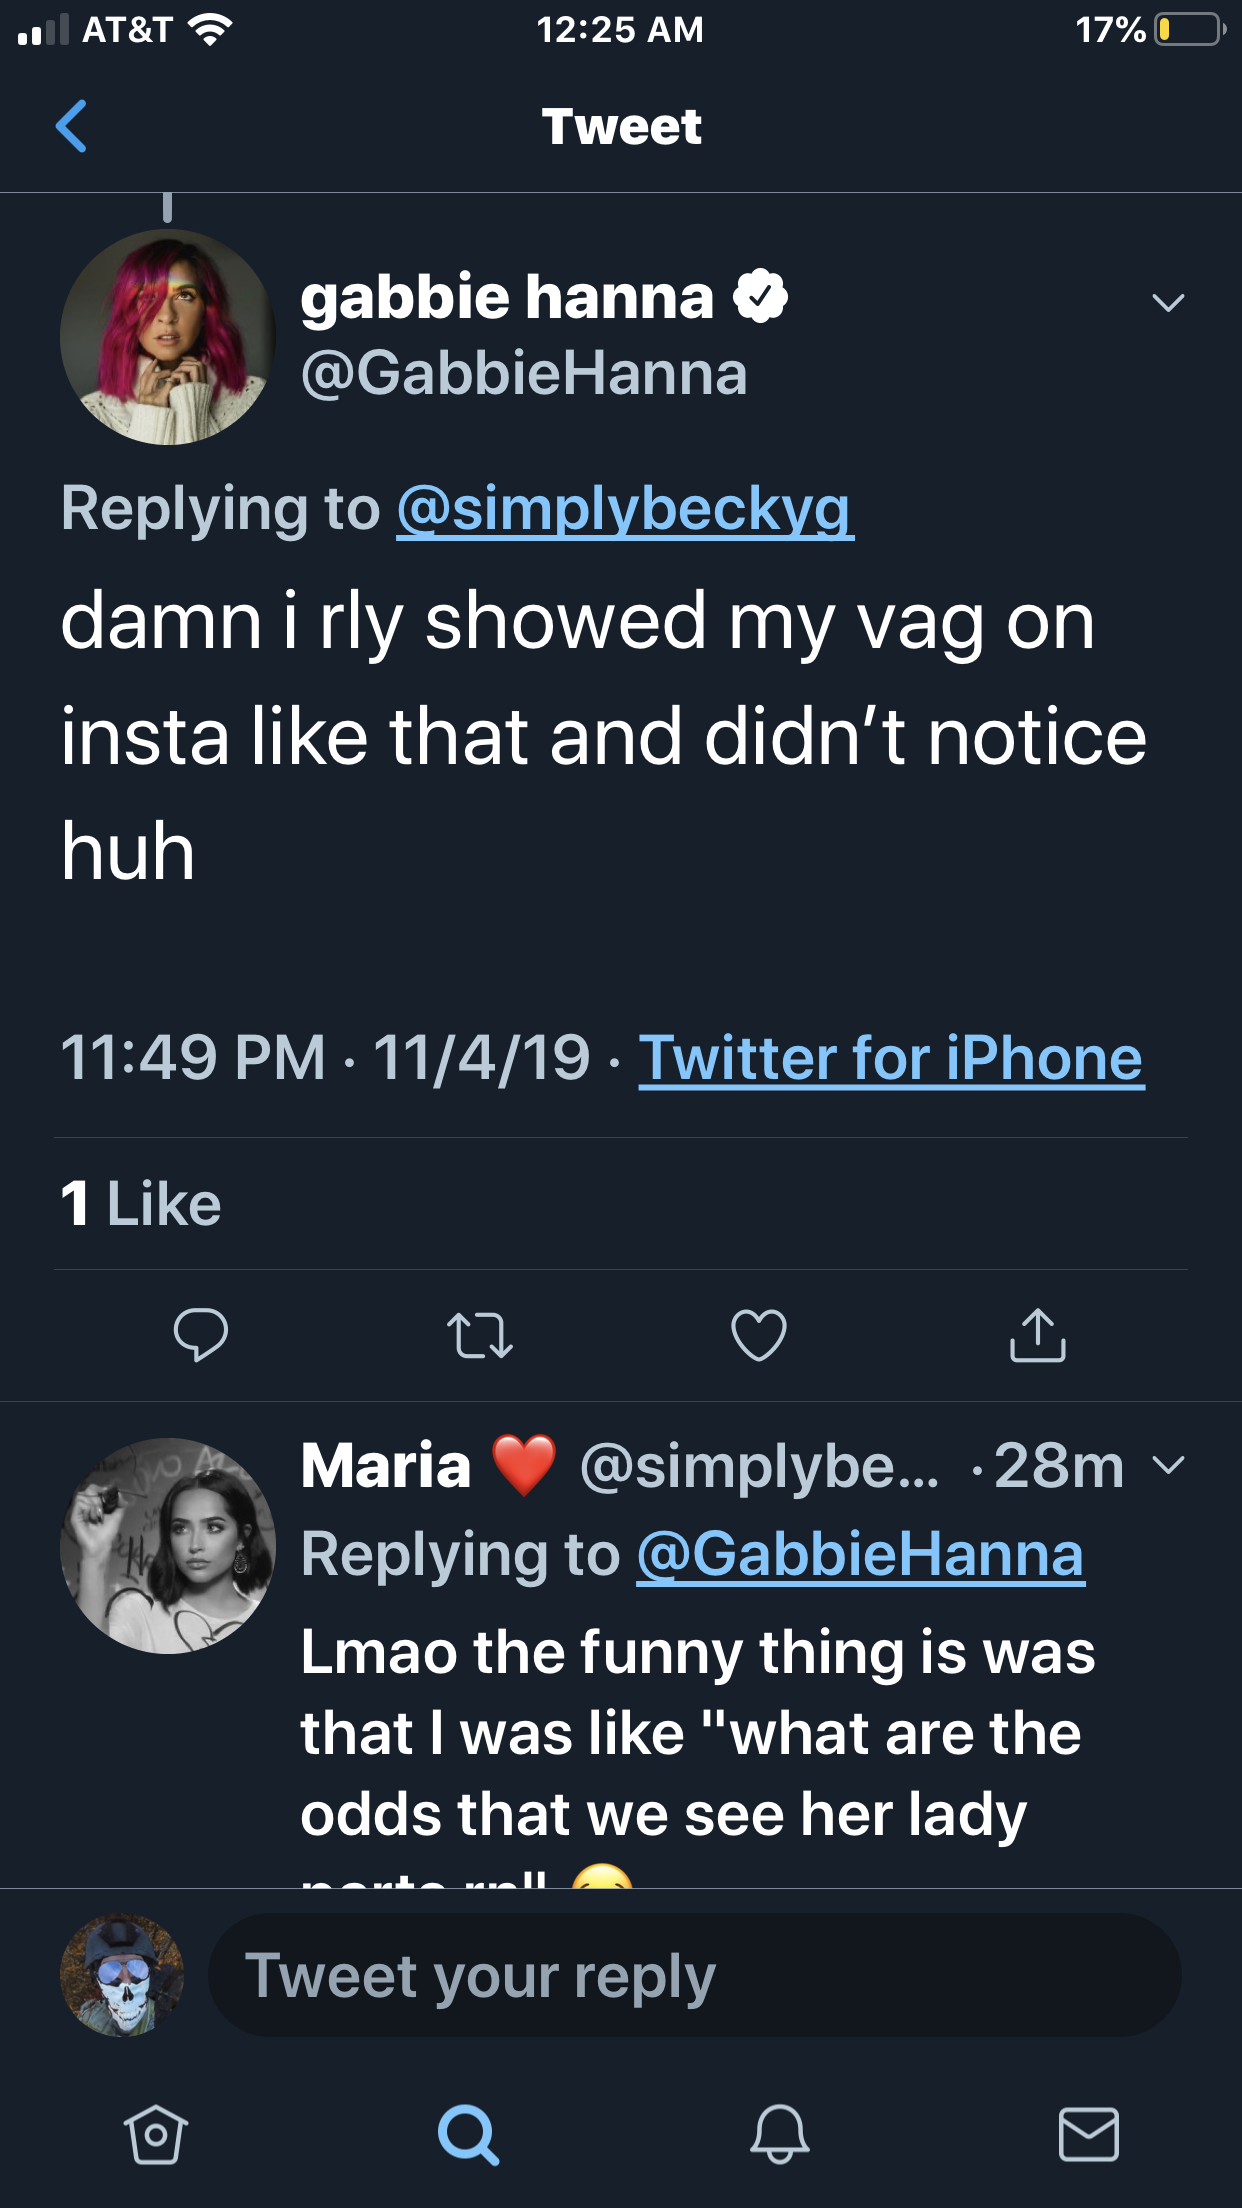View who liked via 1 Like
The width and height of the screenshot is (1242, 2208).
click(x=141, y=1203)
